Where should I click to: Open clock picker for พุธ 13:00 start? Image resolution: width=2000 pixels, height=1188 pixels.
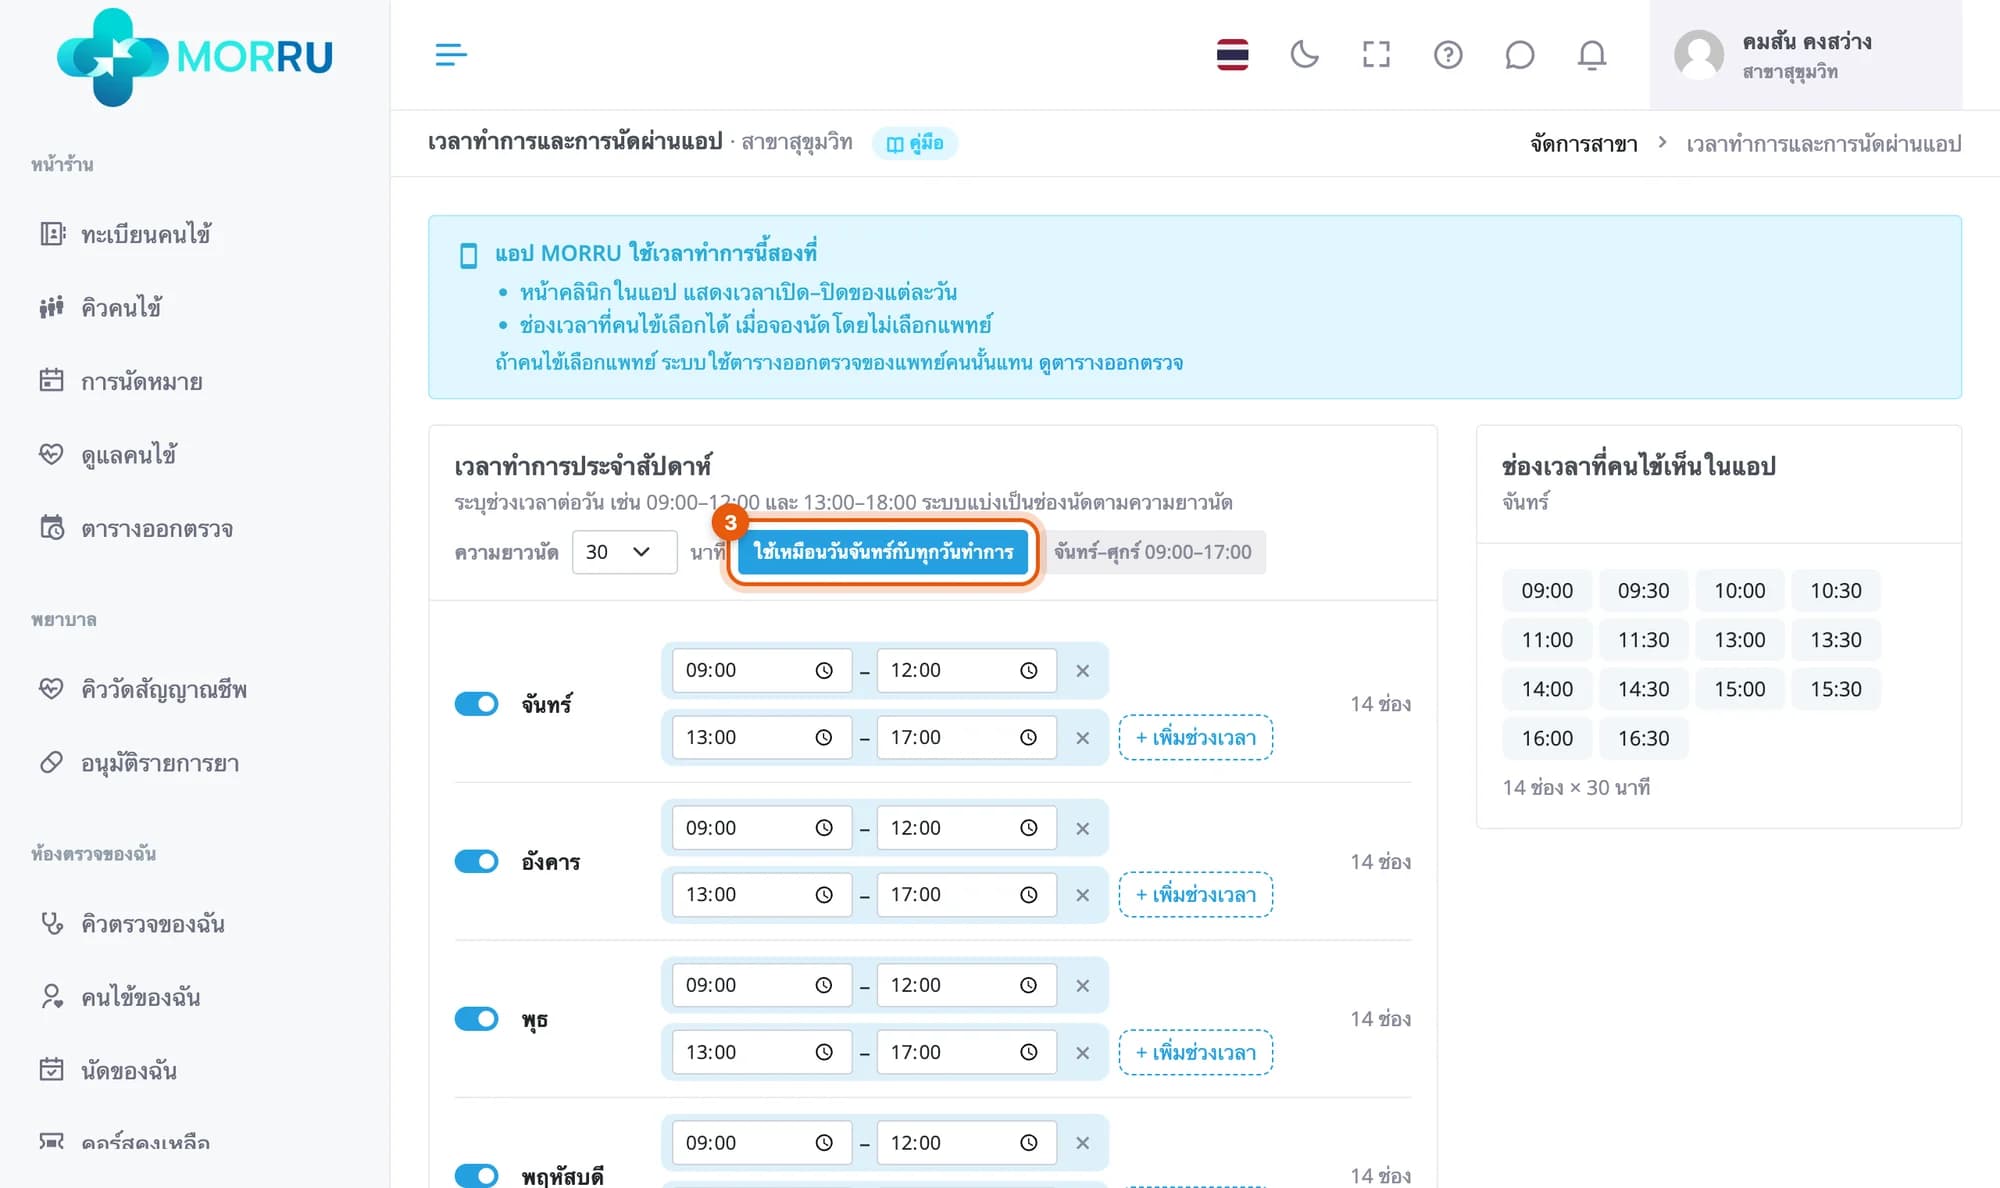pos(823,1052)
